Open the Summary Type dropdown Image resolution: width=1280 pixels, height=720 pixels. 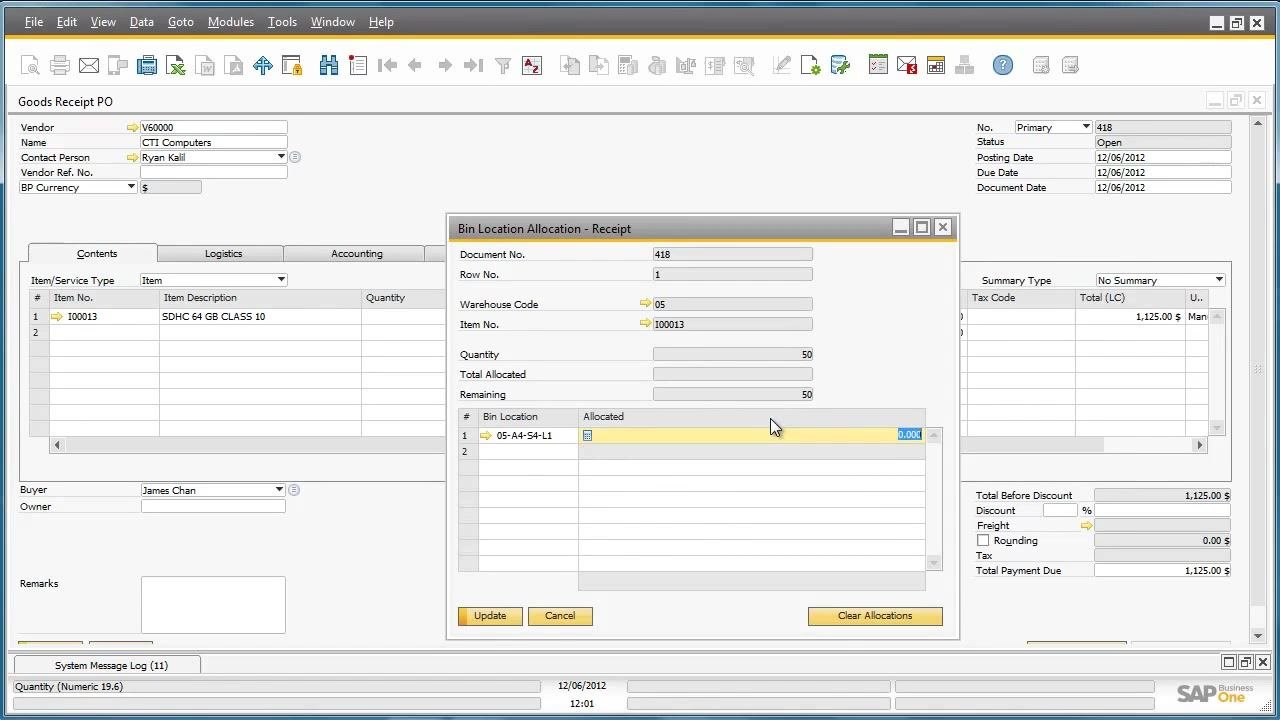pyautogui.click(x=1219, y=280)
